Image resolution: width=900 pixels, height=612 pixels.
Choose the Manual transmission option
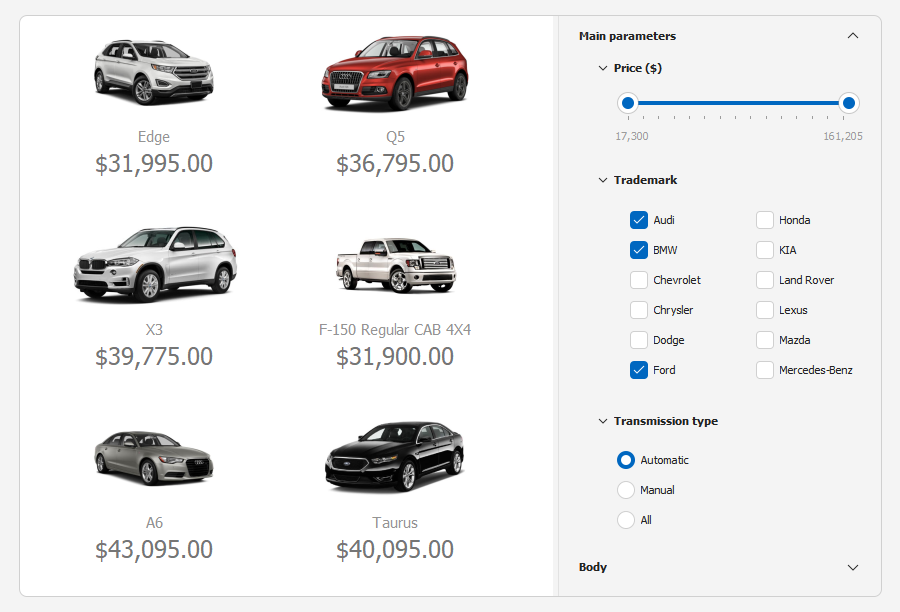pyautogui.click(x=626, y=490)
